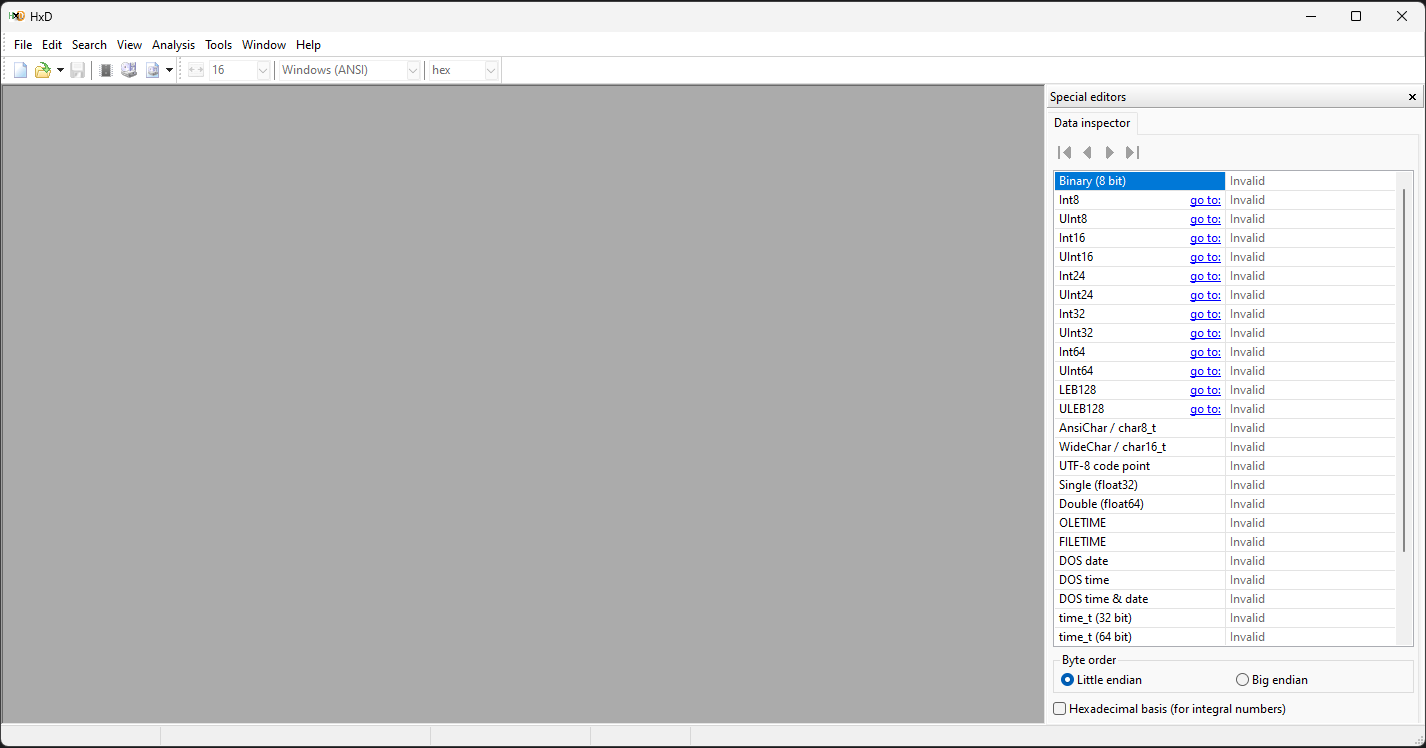Open the Edit menu
Viewport: 1426px width, 748px height.
tap(52, 45)
